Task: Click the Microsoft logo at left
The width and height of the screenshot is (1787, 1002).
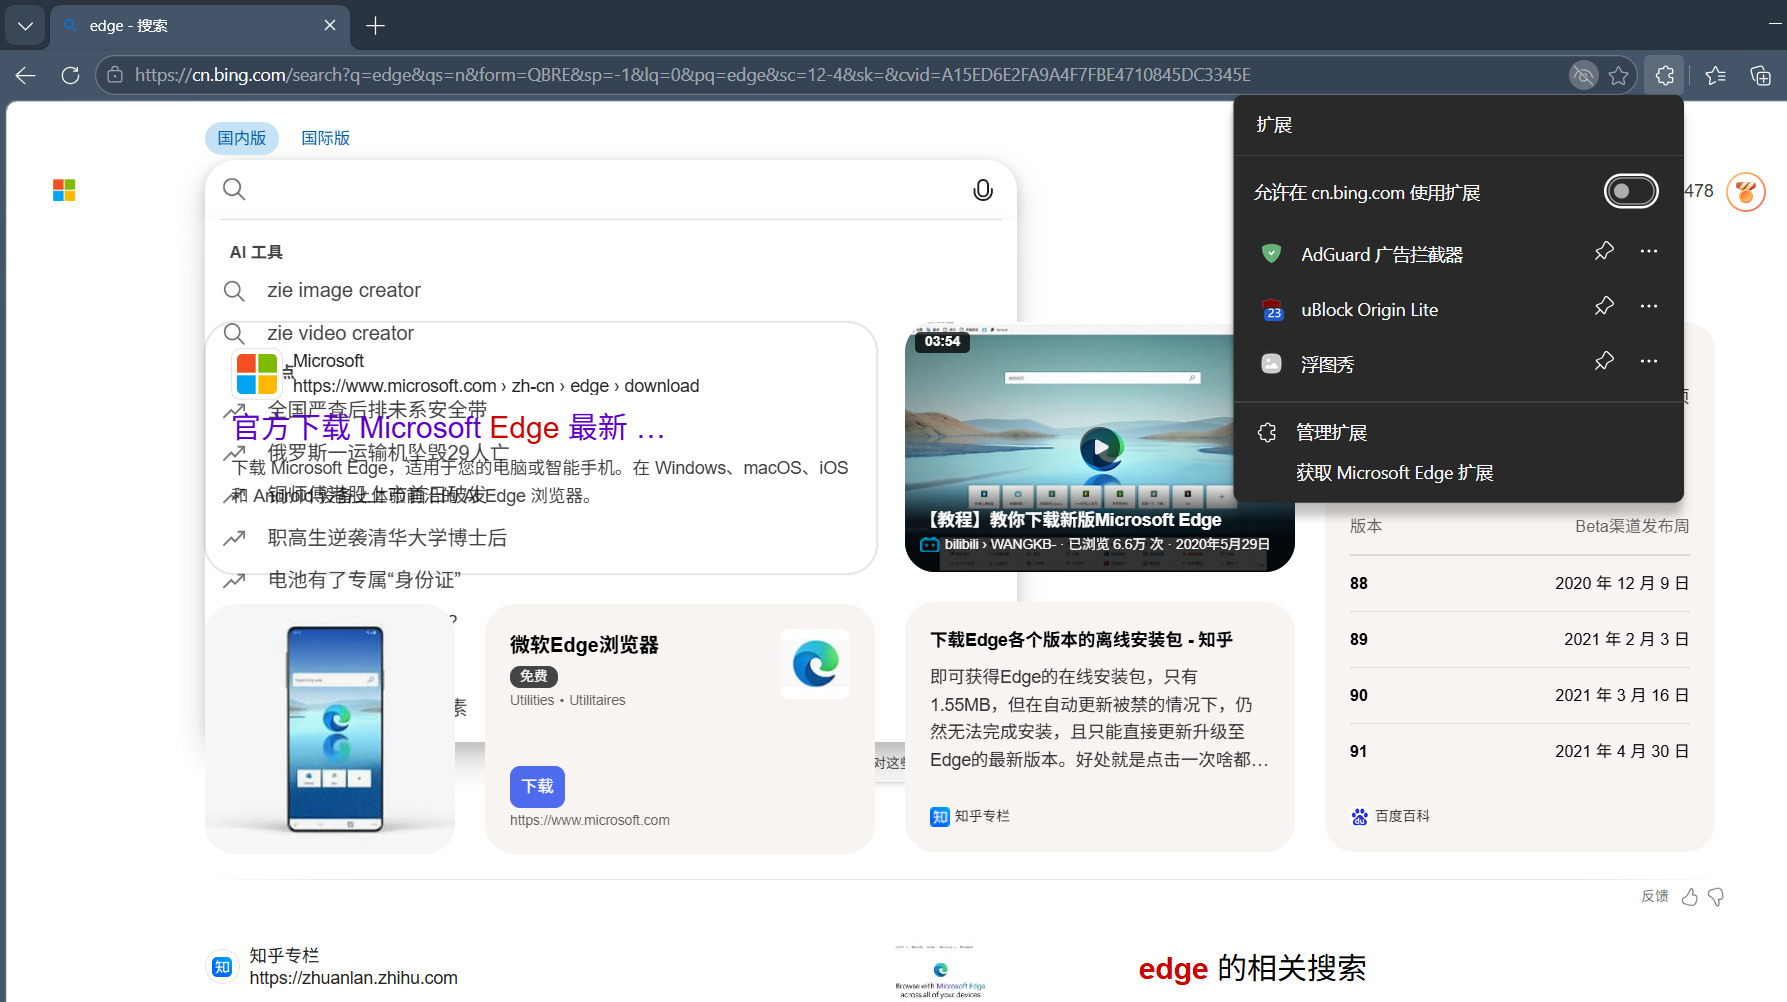Action: tap(64, 190)
